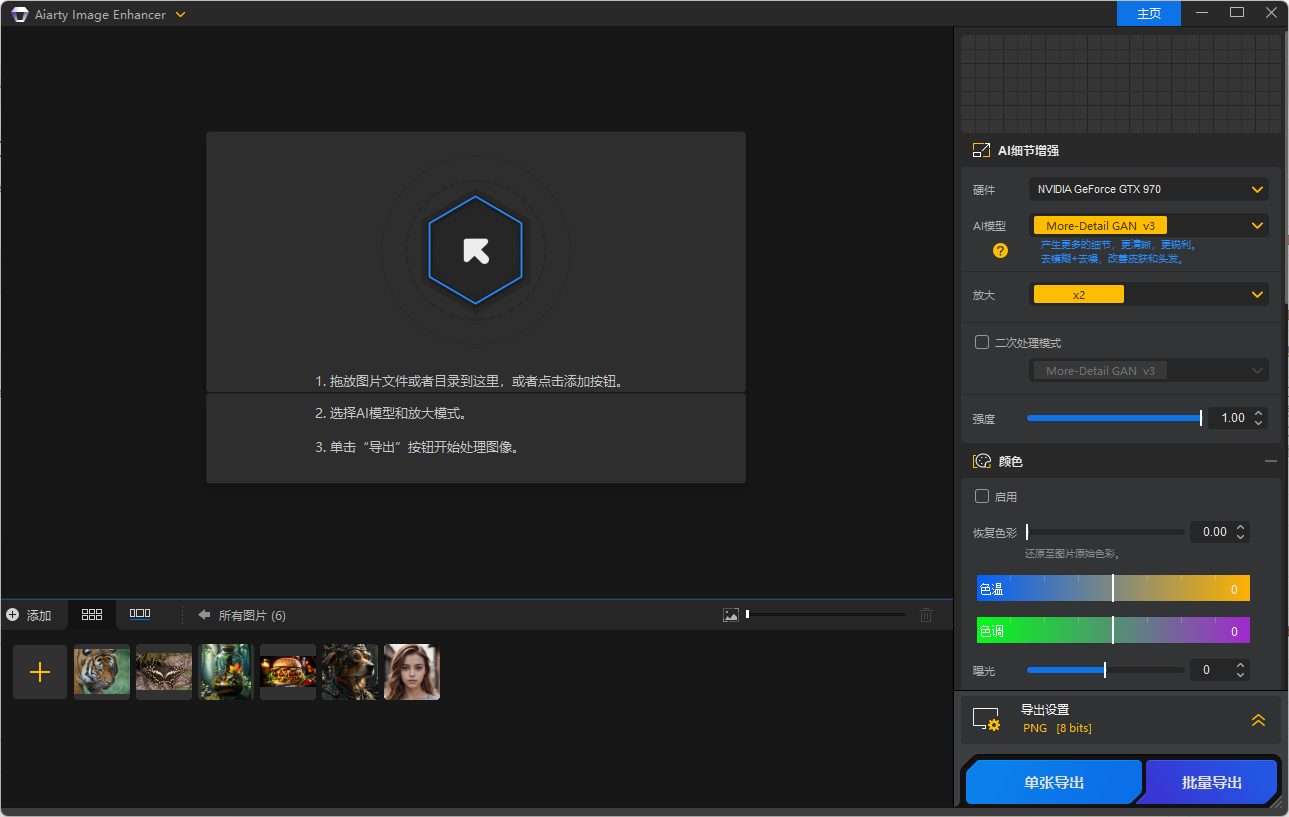Select the list view icon above thumbnails
Image resolution: width=1289 pixels, height=817 pixels.
139,614
